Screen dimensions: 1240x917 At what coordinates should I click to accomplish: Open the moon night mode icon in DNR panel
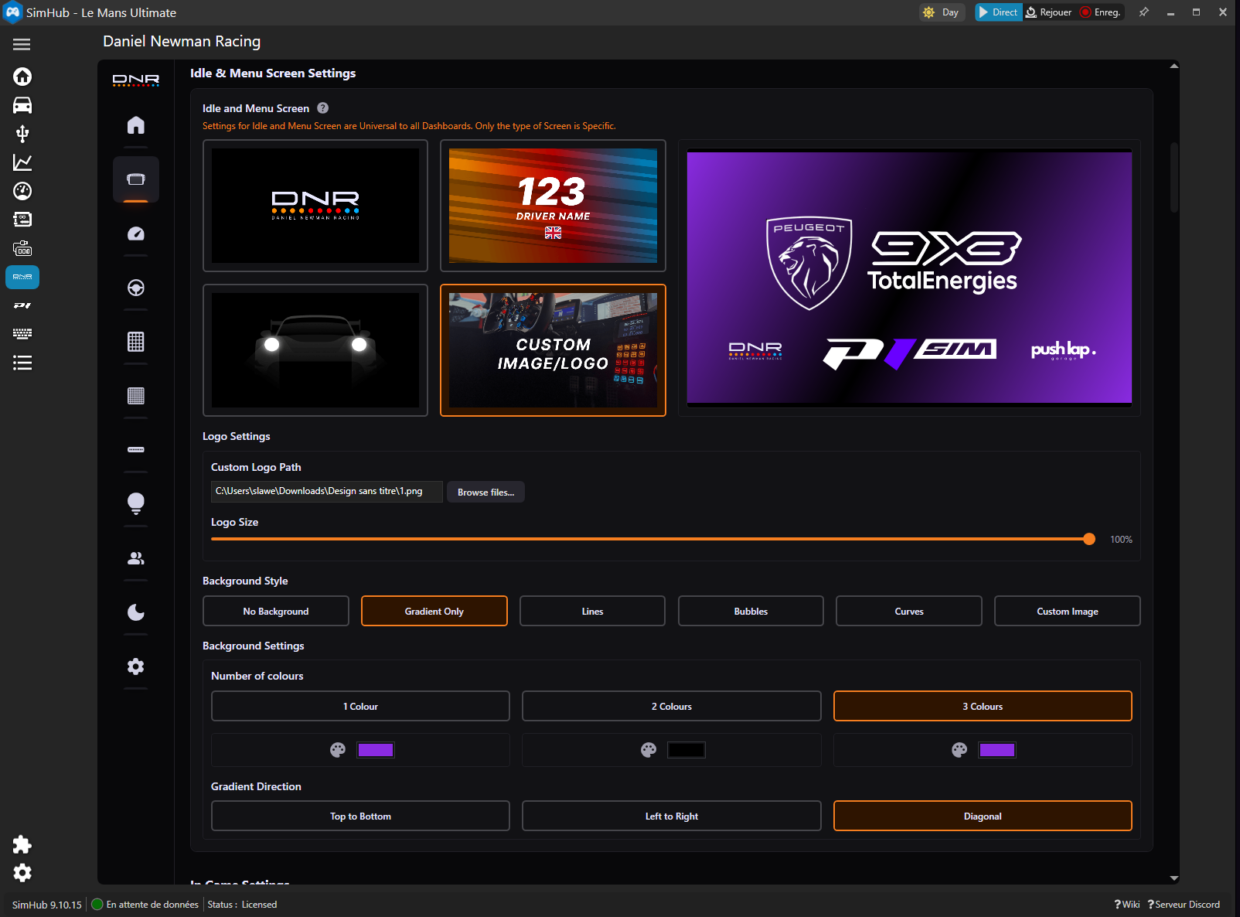tap(135, 612)
